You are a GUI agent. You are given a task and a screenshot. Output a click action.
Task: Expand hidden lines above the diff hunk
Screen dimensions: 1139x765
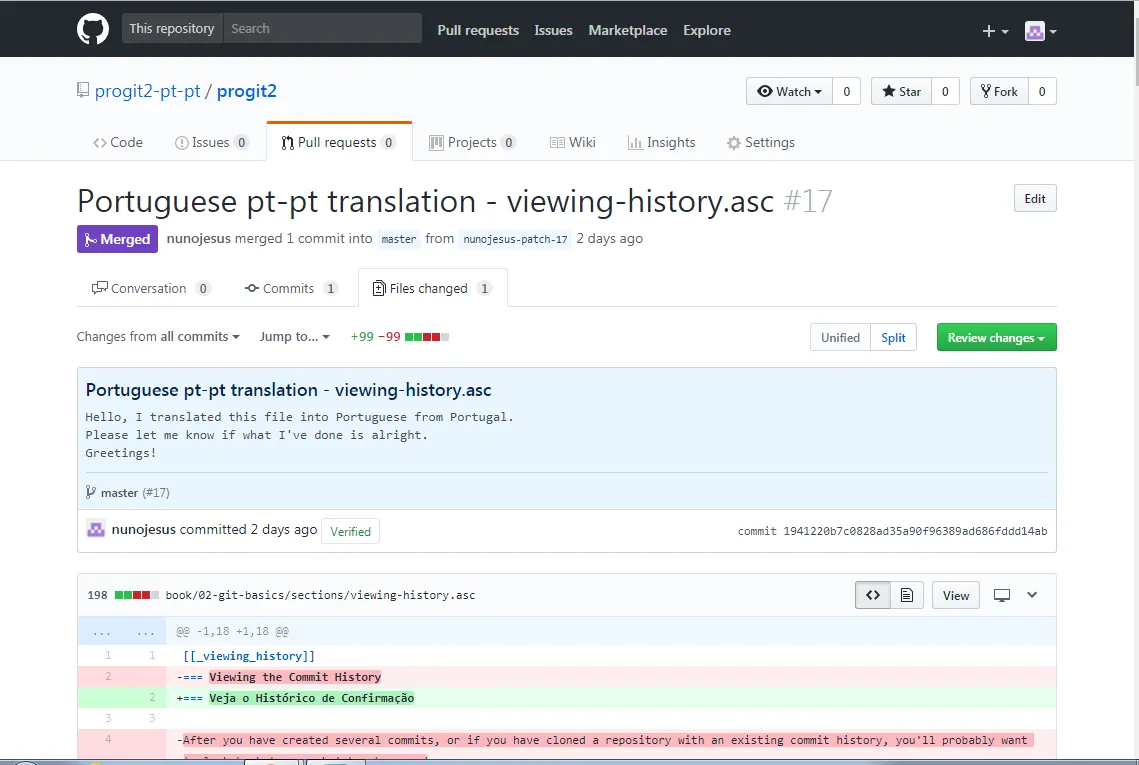point(121,631)
